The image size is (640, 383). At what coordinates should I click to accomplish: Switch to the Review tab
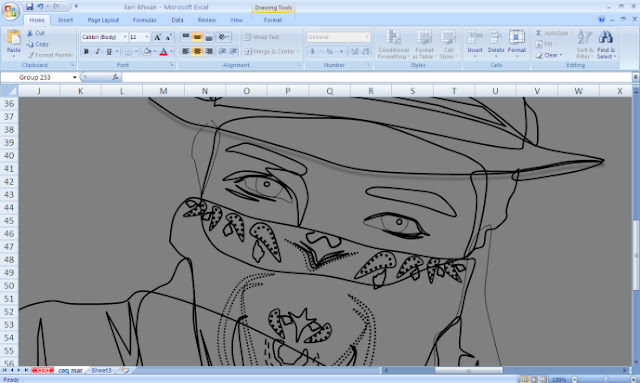point(207,20)
